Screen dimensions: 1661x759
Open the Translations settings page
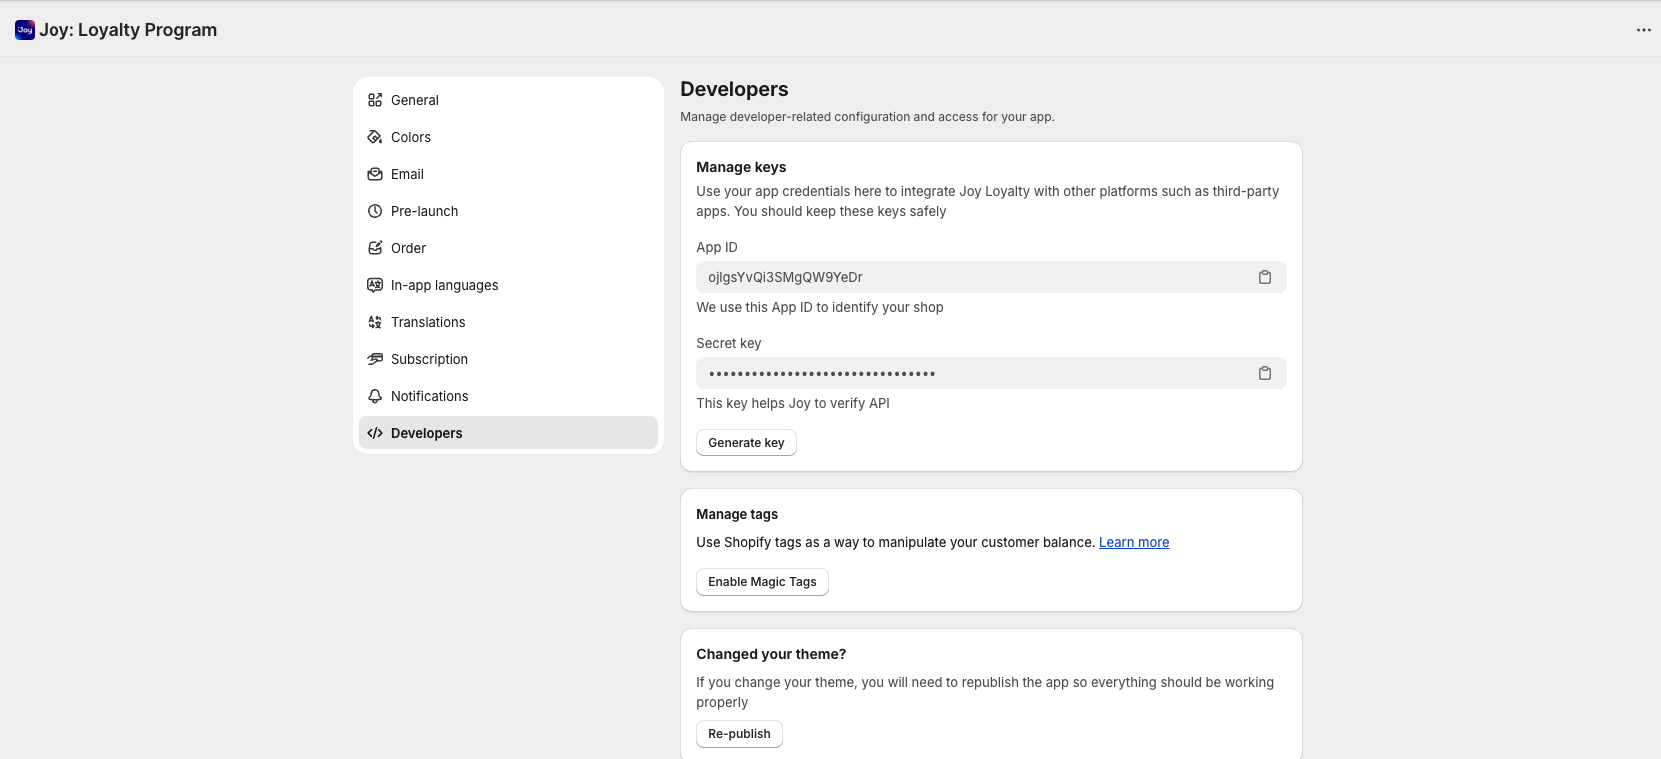[x=428, y=322]
